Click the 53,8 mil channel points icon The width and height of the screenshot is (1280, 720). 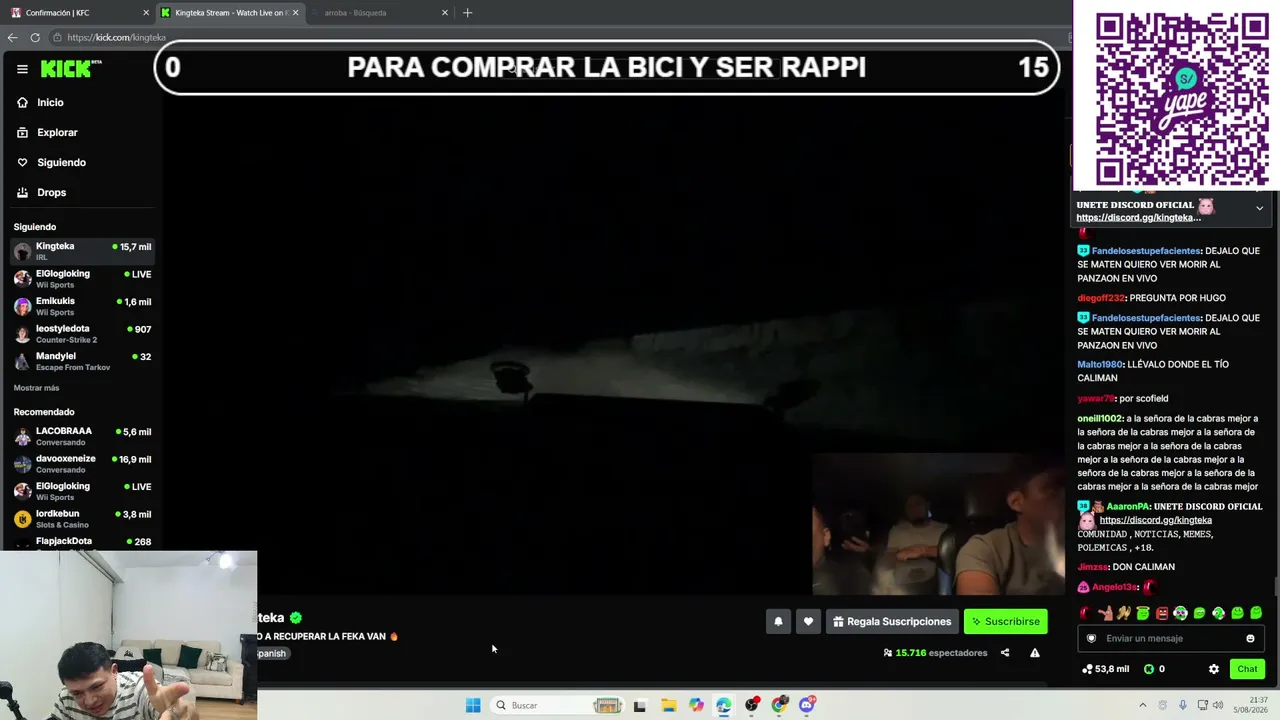coord(1087,669)
